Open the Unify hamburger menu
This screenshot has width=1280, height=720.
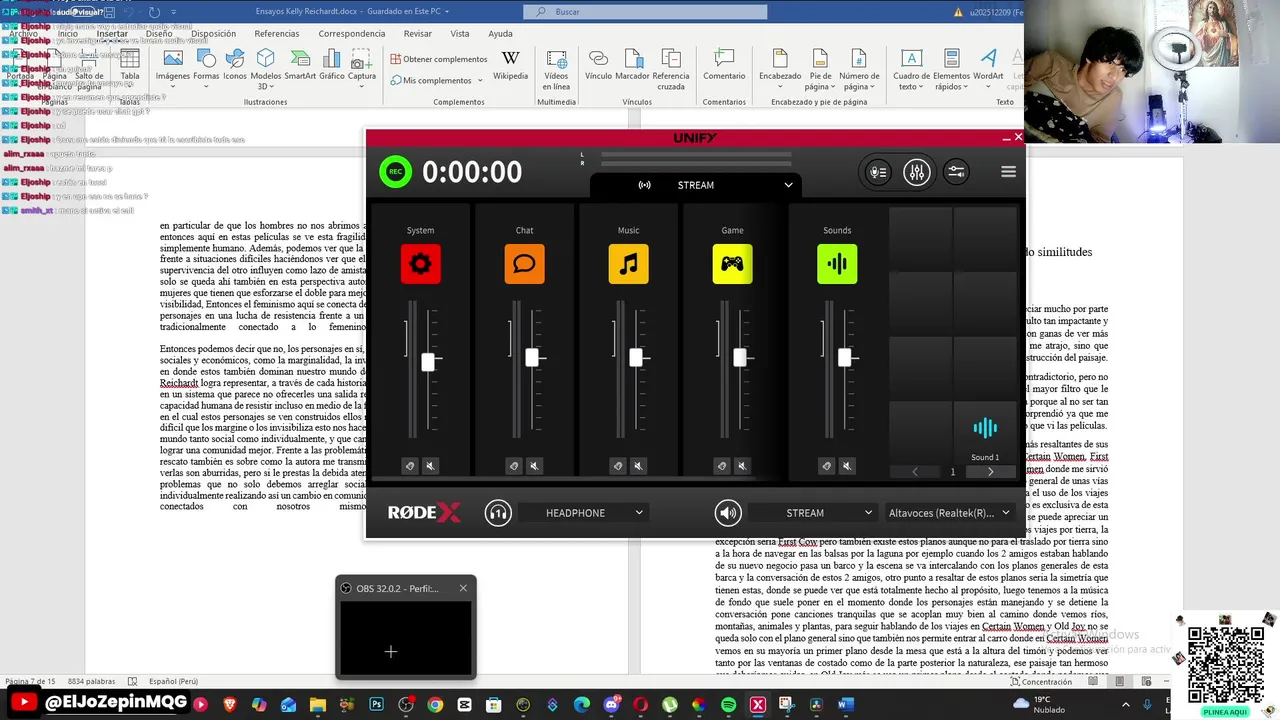click(1008, 172)
